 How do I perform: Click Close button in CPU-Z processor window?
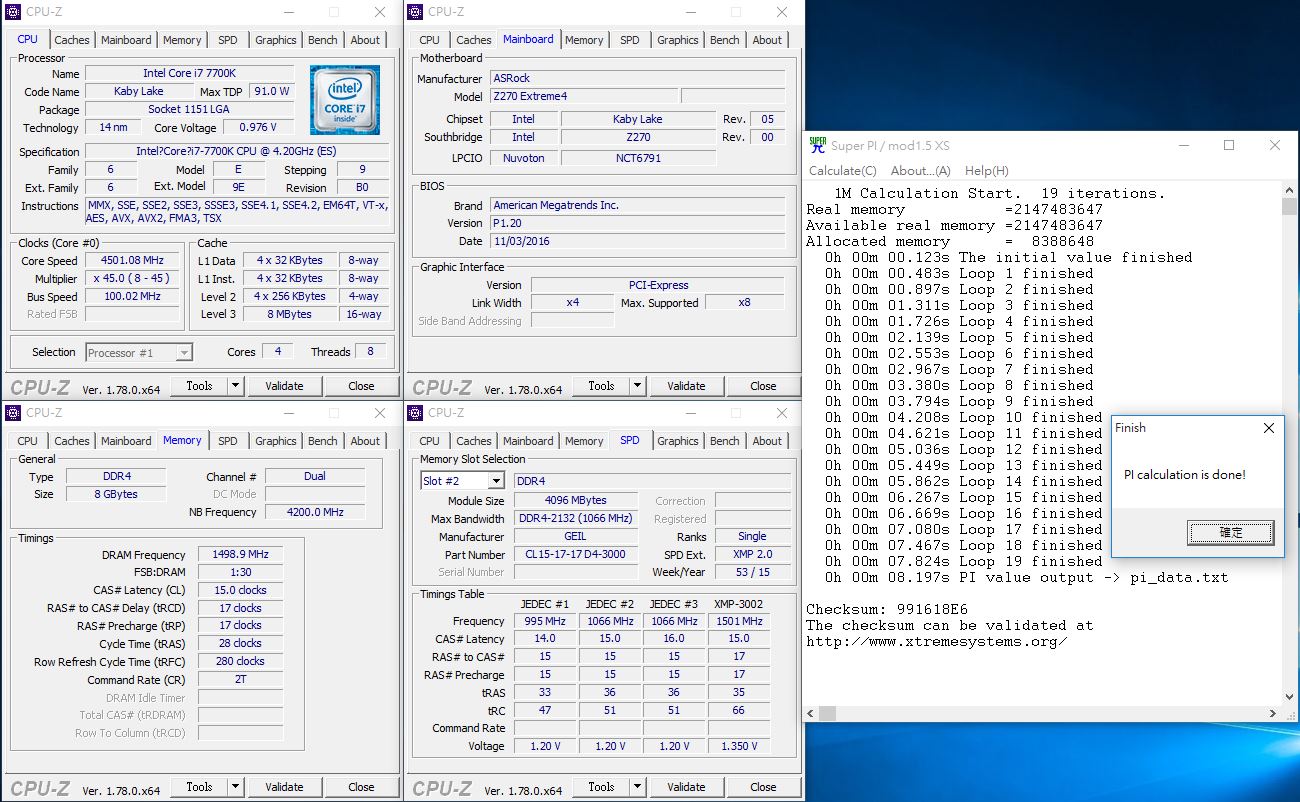(361, 386)
